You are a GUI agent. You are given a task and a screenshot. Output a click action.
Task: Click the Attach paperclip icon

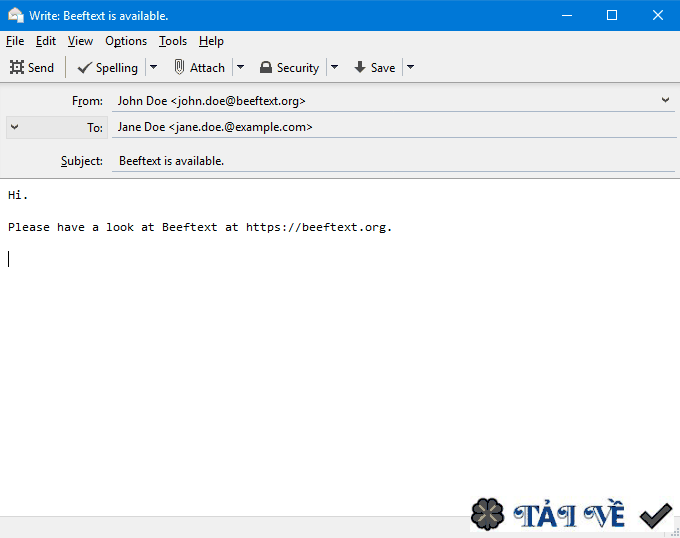179,67
